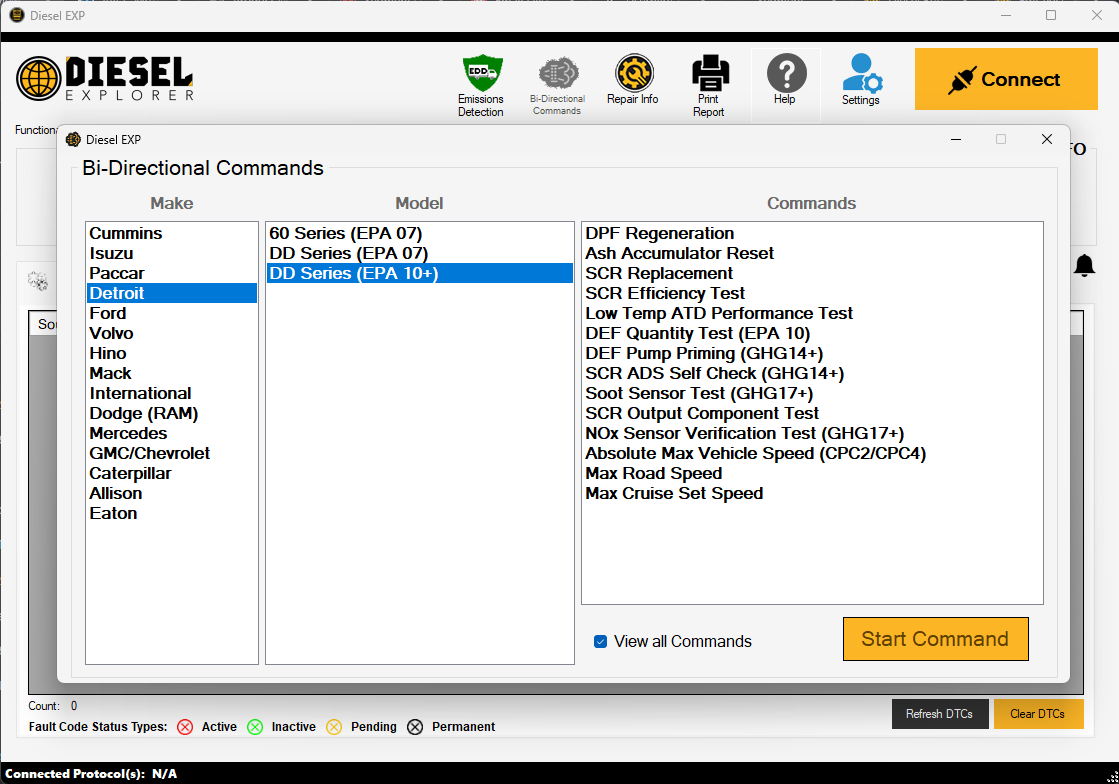Click the gears icon behind the dialog
This screenshot has height=784, width=1119.
[x=38, y=281]
